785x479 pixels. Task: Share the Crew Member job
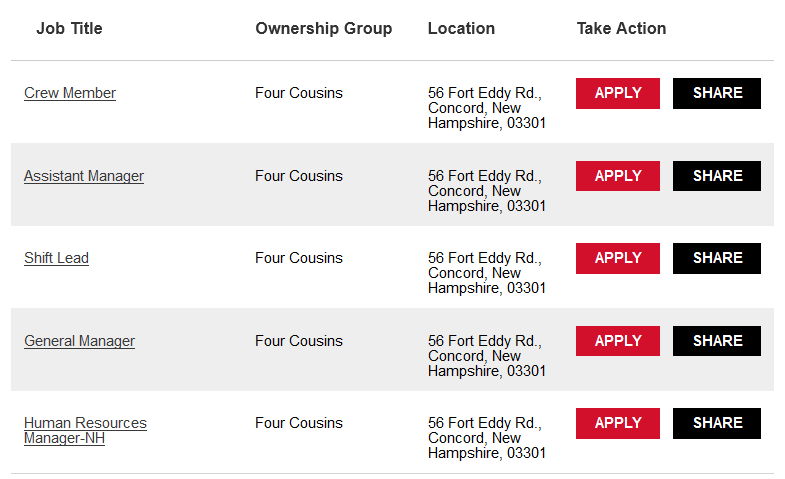[x=717, y=93]
